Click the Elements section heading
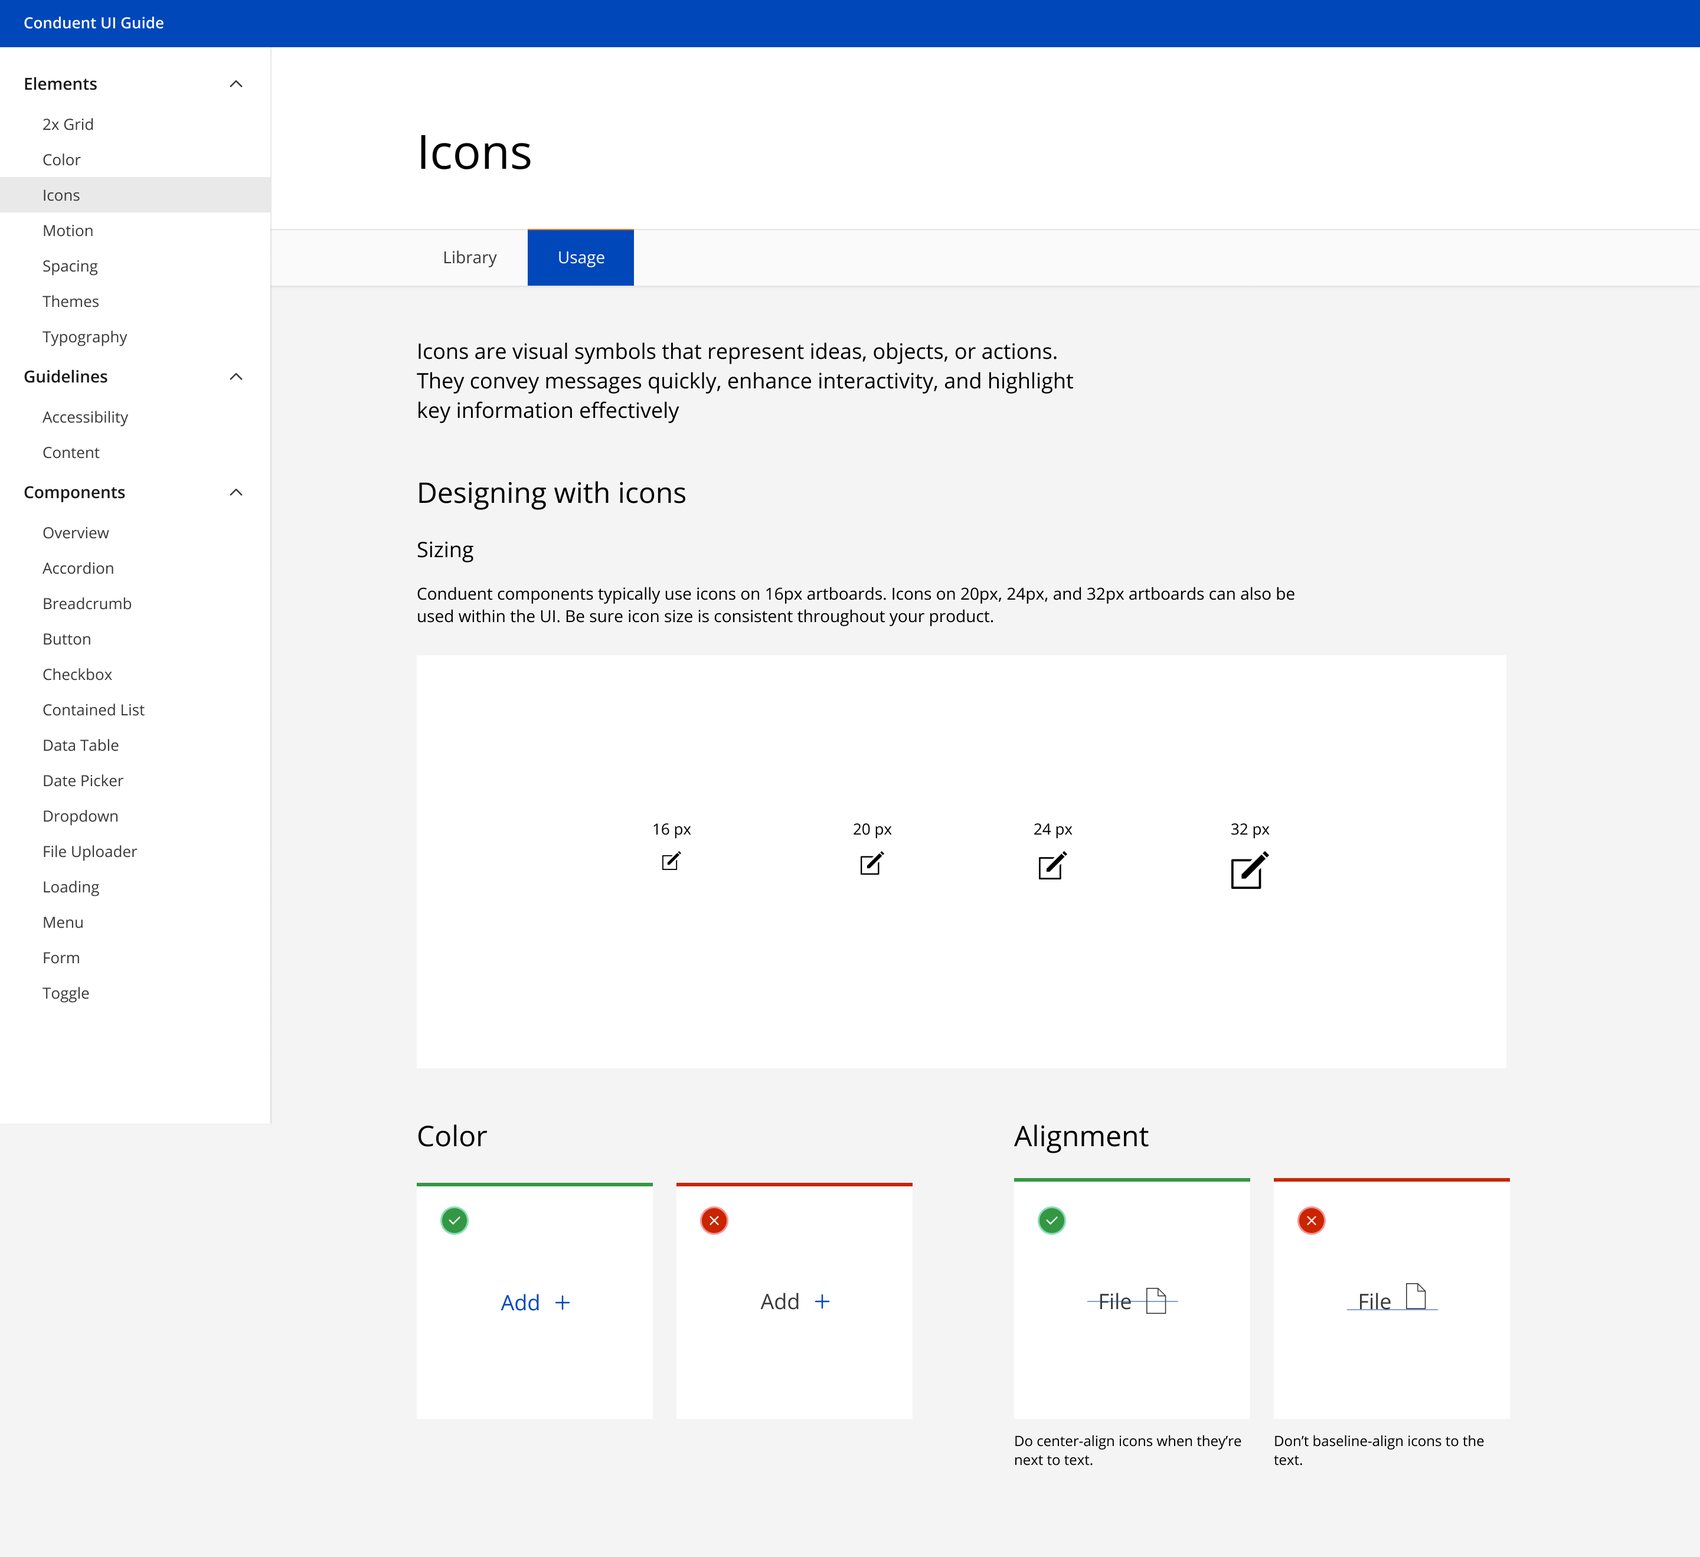Screen dimensions: 1700x1557 pos(61,84)
